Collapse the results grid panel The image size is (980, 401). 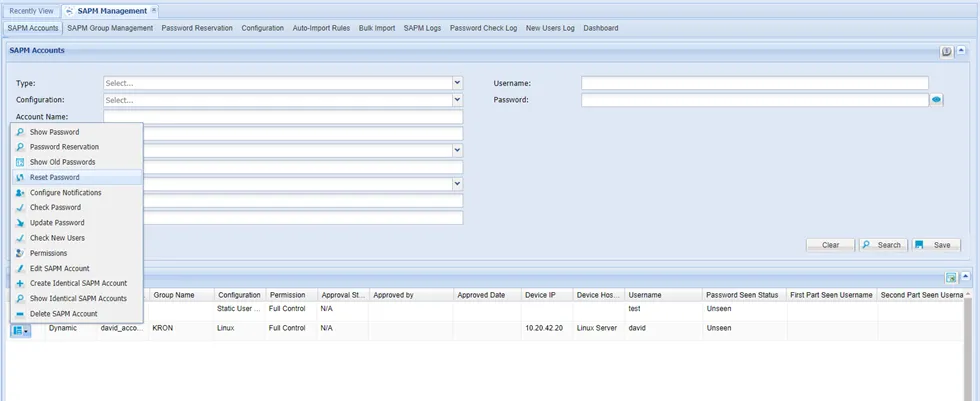(x=966, y=277)
